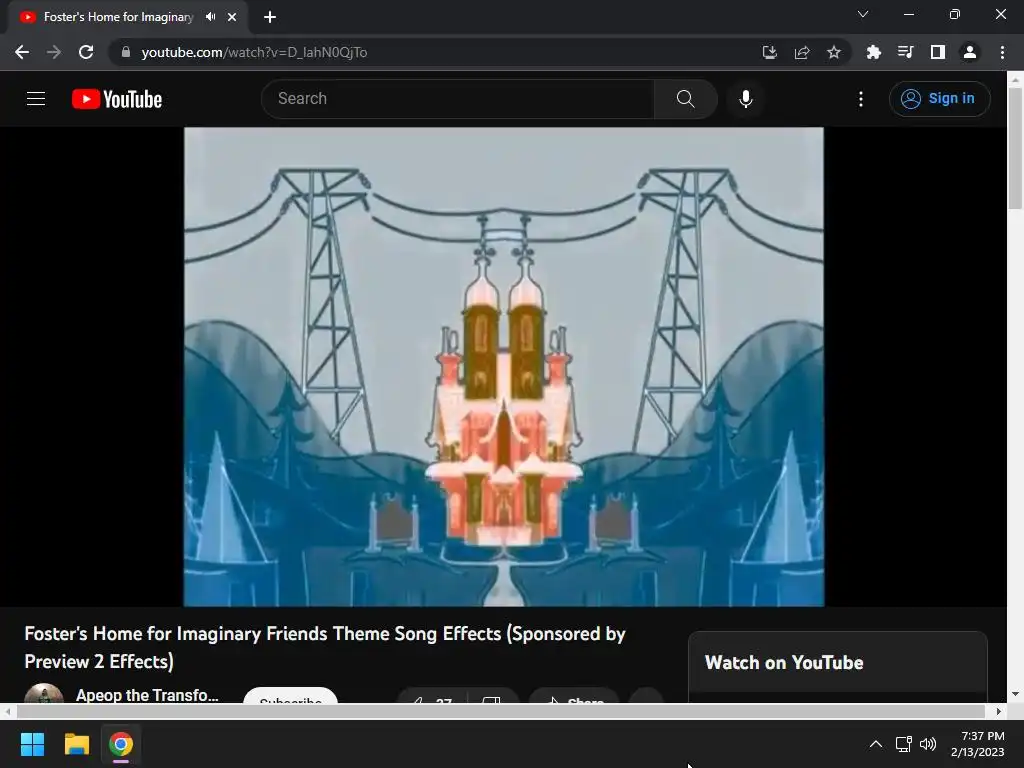Click the vertical page scrollbar thumb
The height and width of the screenshot is (768, 1024).
point(1015,148)
